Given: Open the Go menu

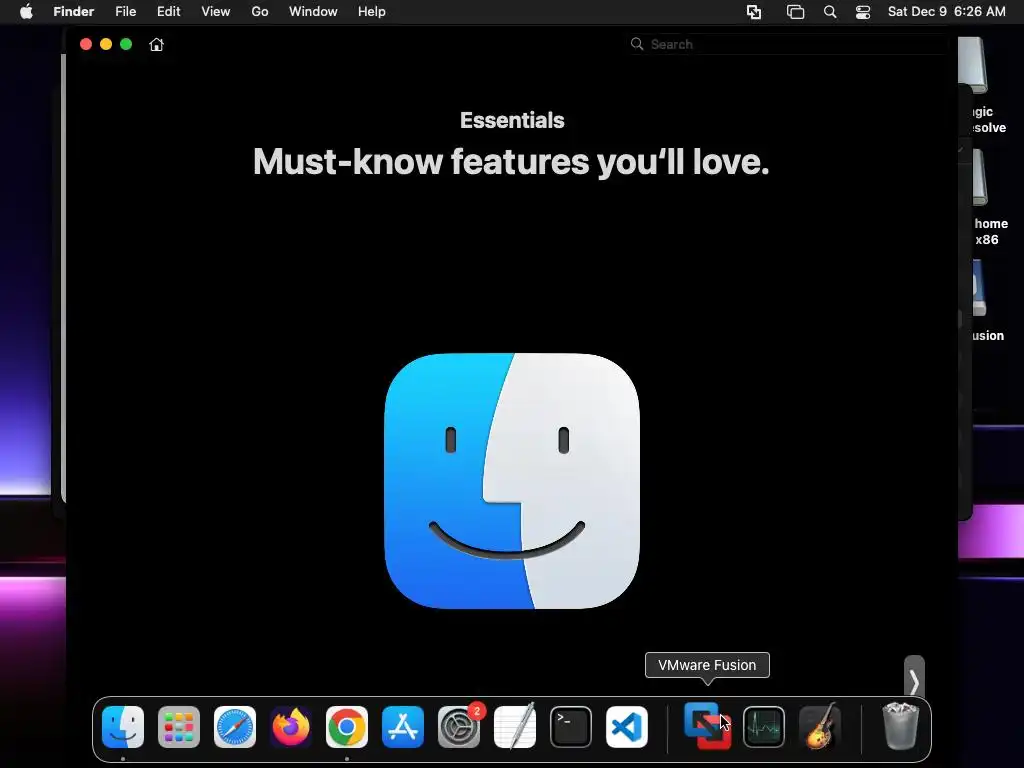Looking at the screenshot, I should (260, 12).
